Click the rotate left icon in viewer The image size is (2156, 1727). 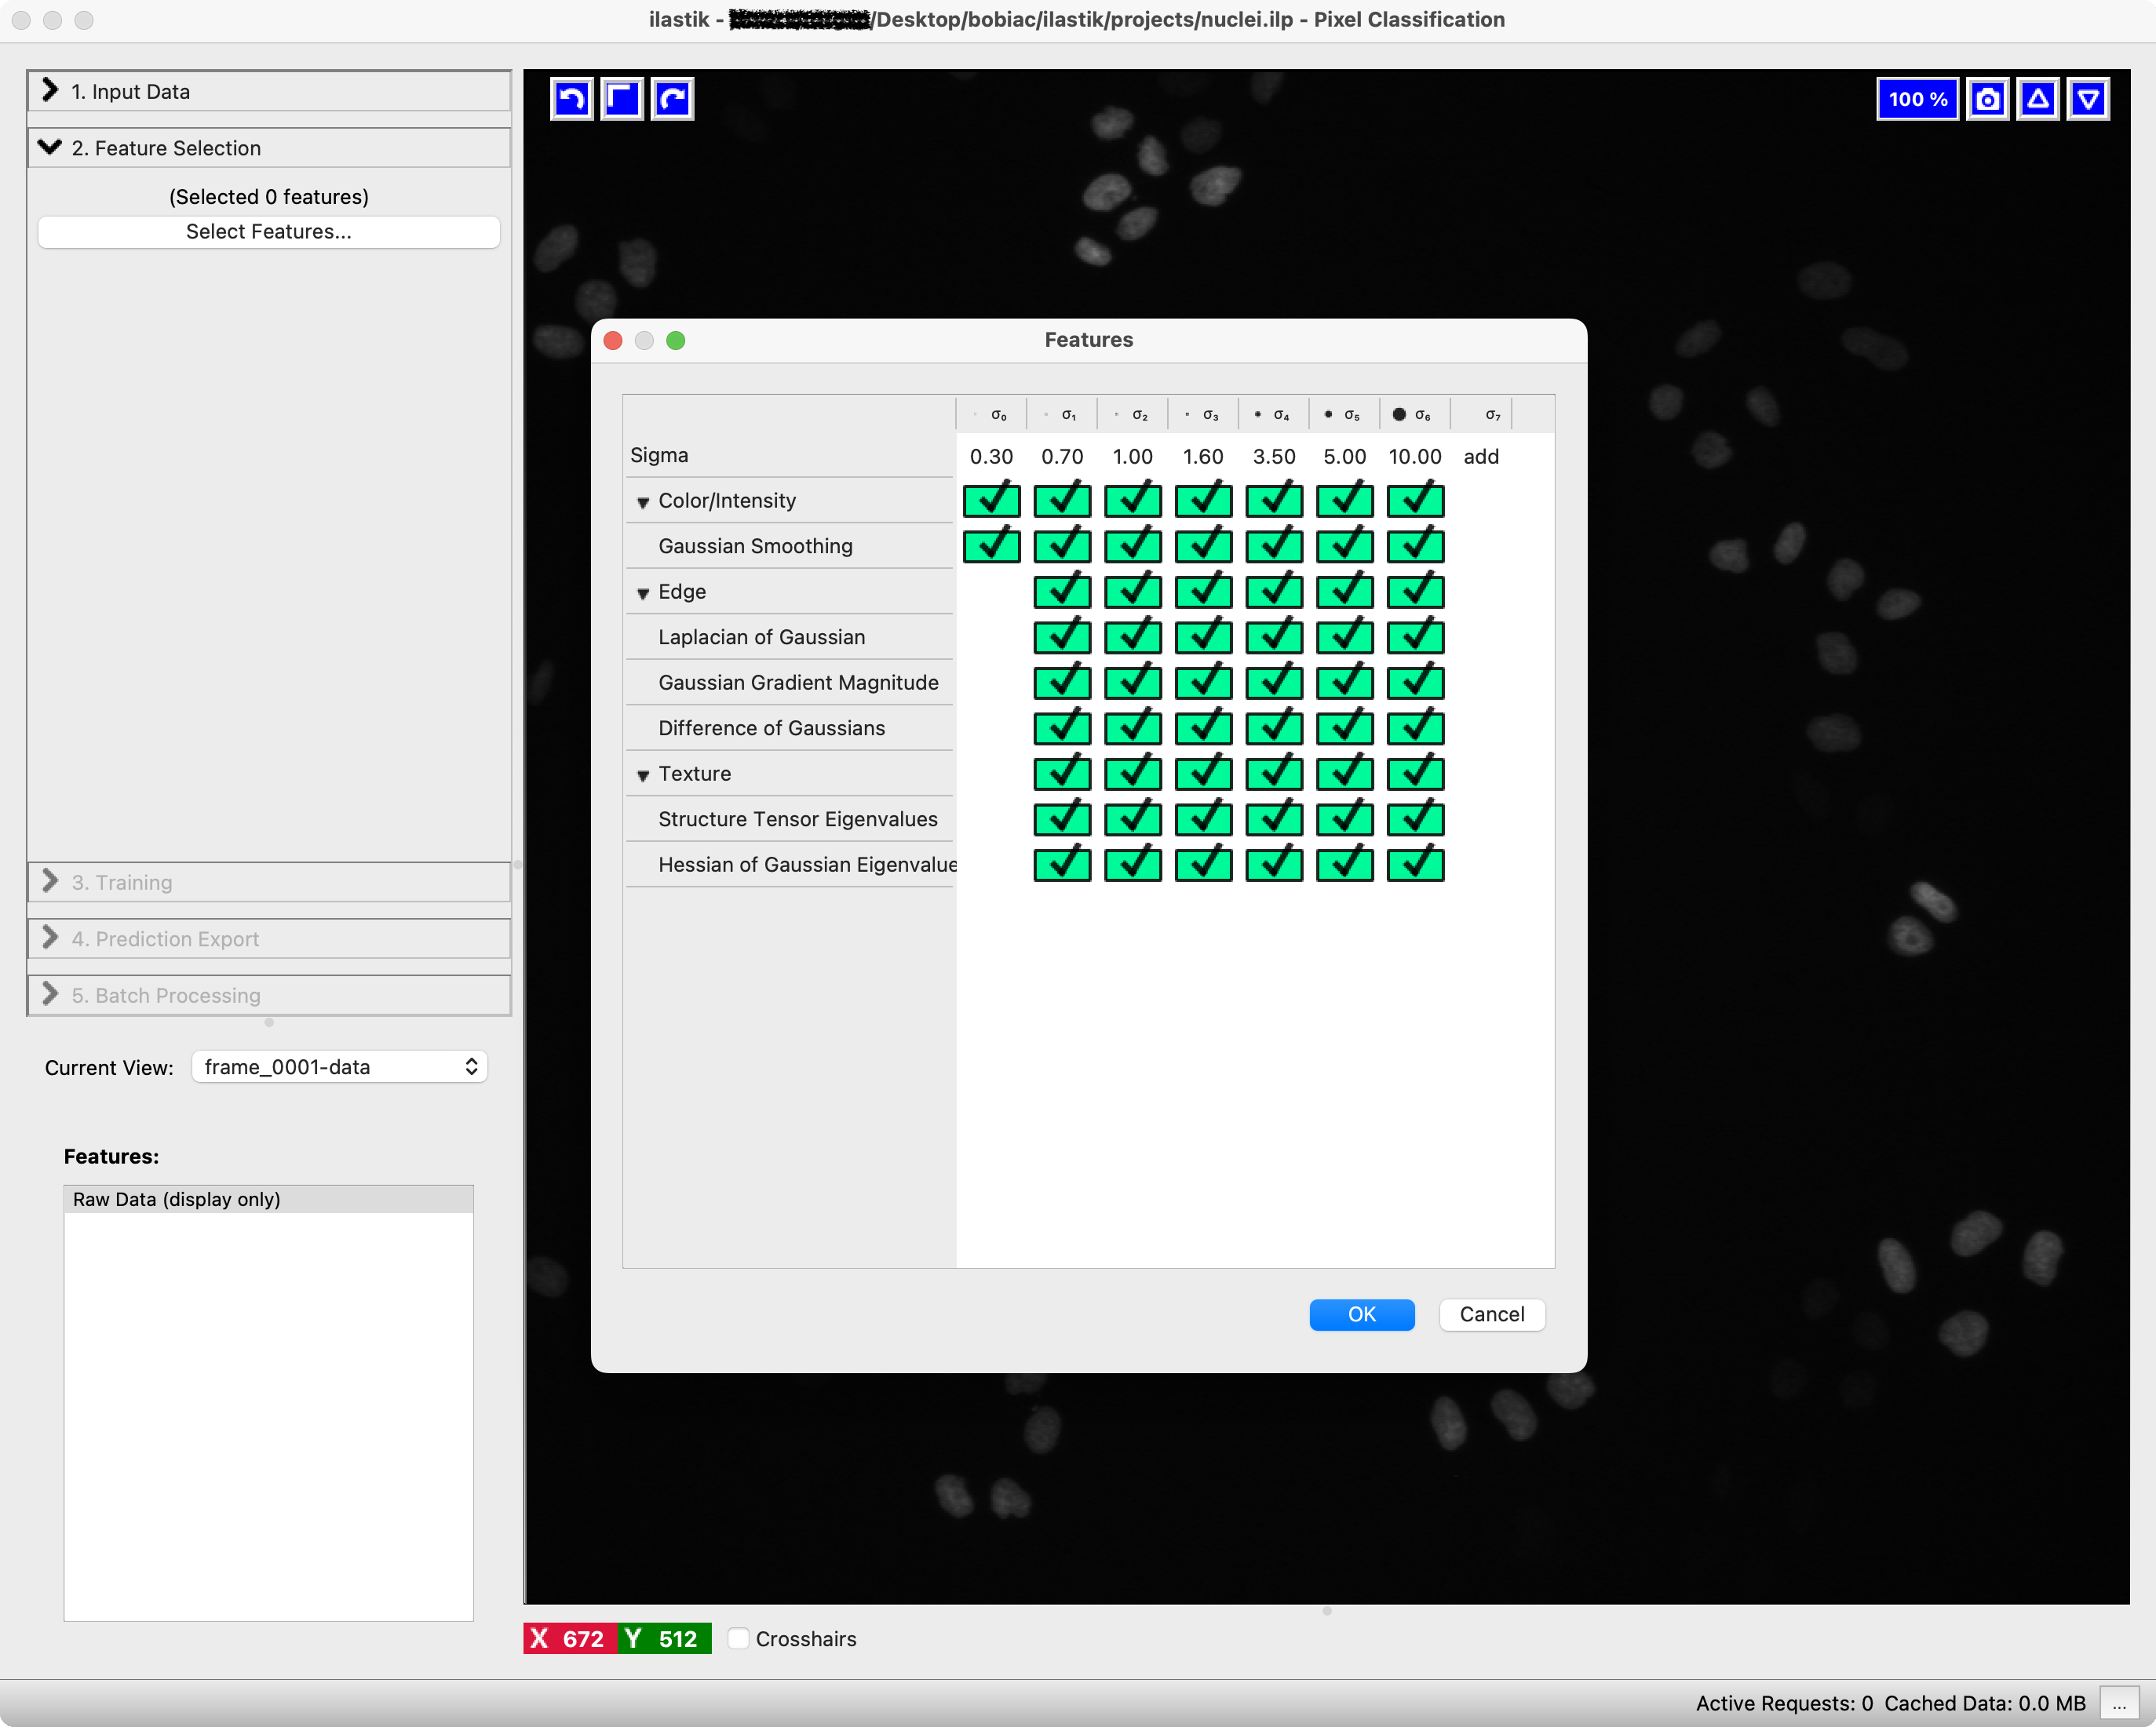coord(571,99)
